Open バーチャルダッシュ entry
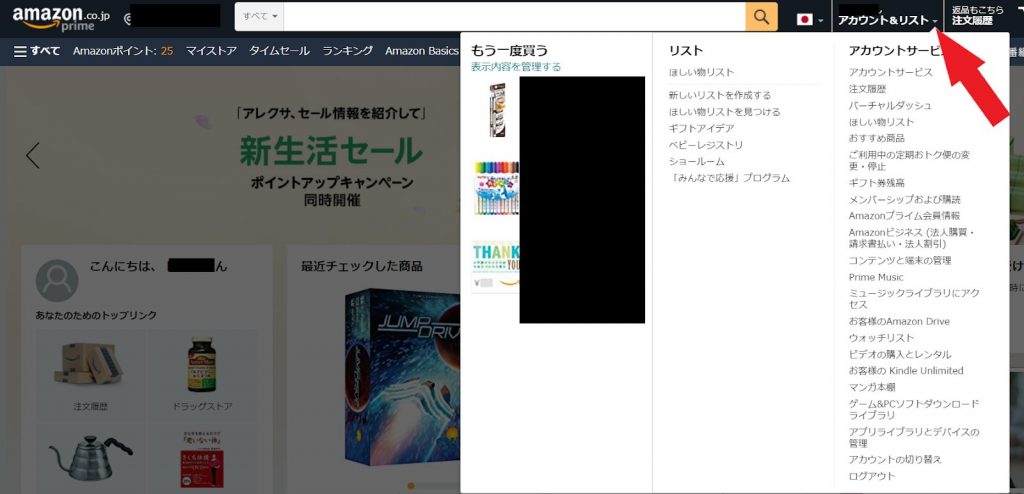Viewport: 1024px width, 494px height. [x=890, y=105]
